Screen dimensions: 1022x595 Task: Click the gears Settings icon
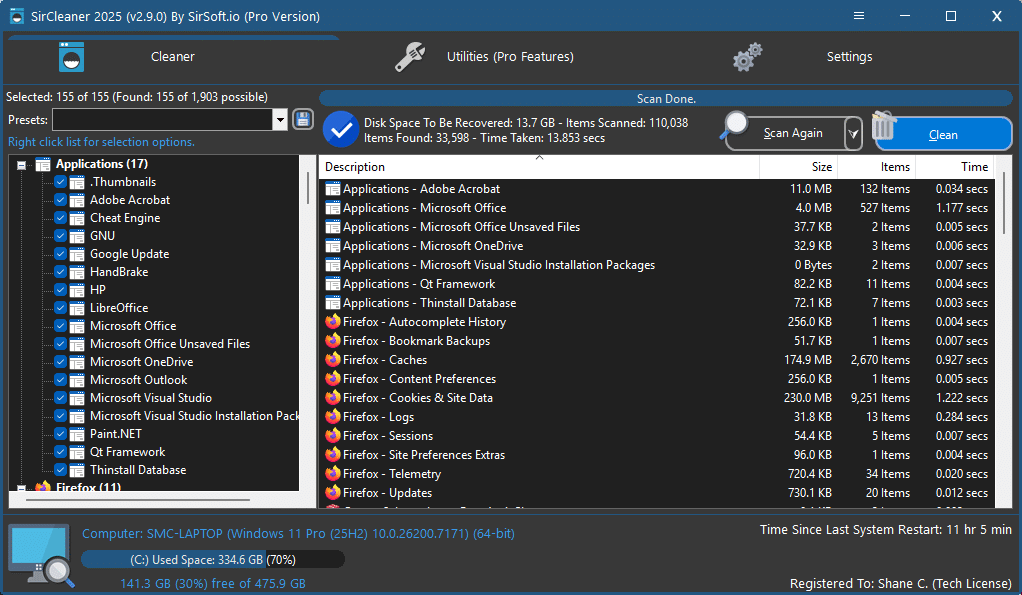pyautogui.click(x=747, y=57)
